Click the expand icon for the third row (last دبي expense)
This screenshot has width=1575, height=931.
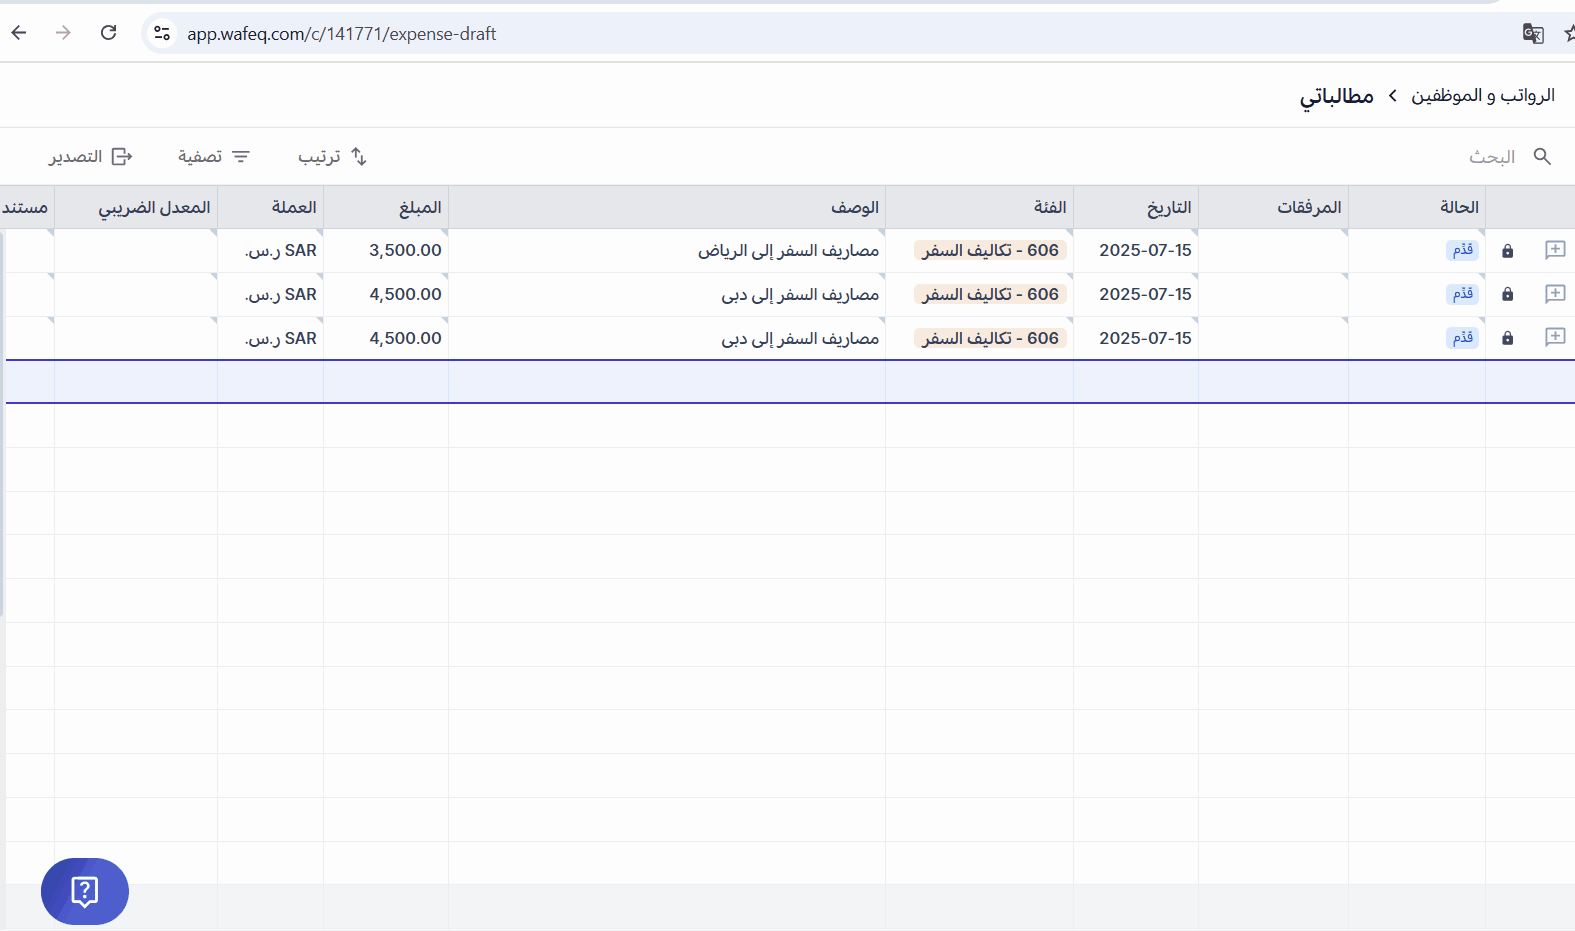pyautogui.click(x=1555, y=337)
